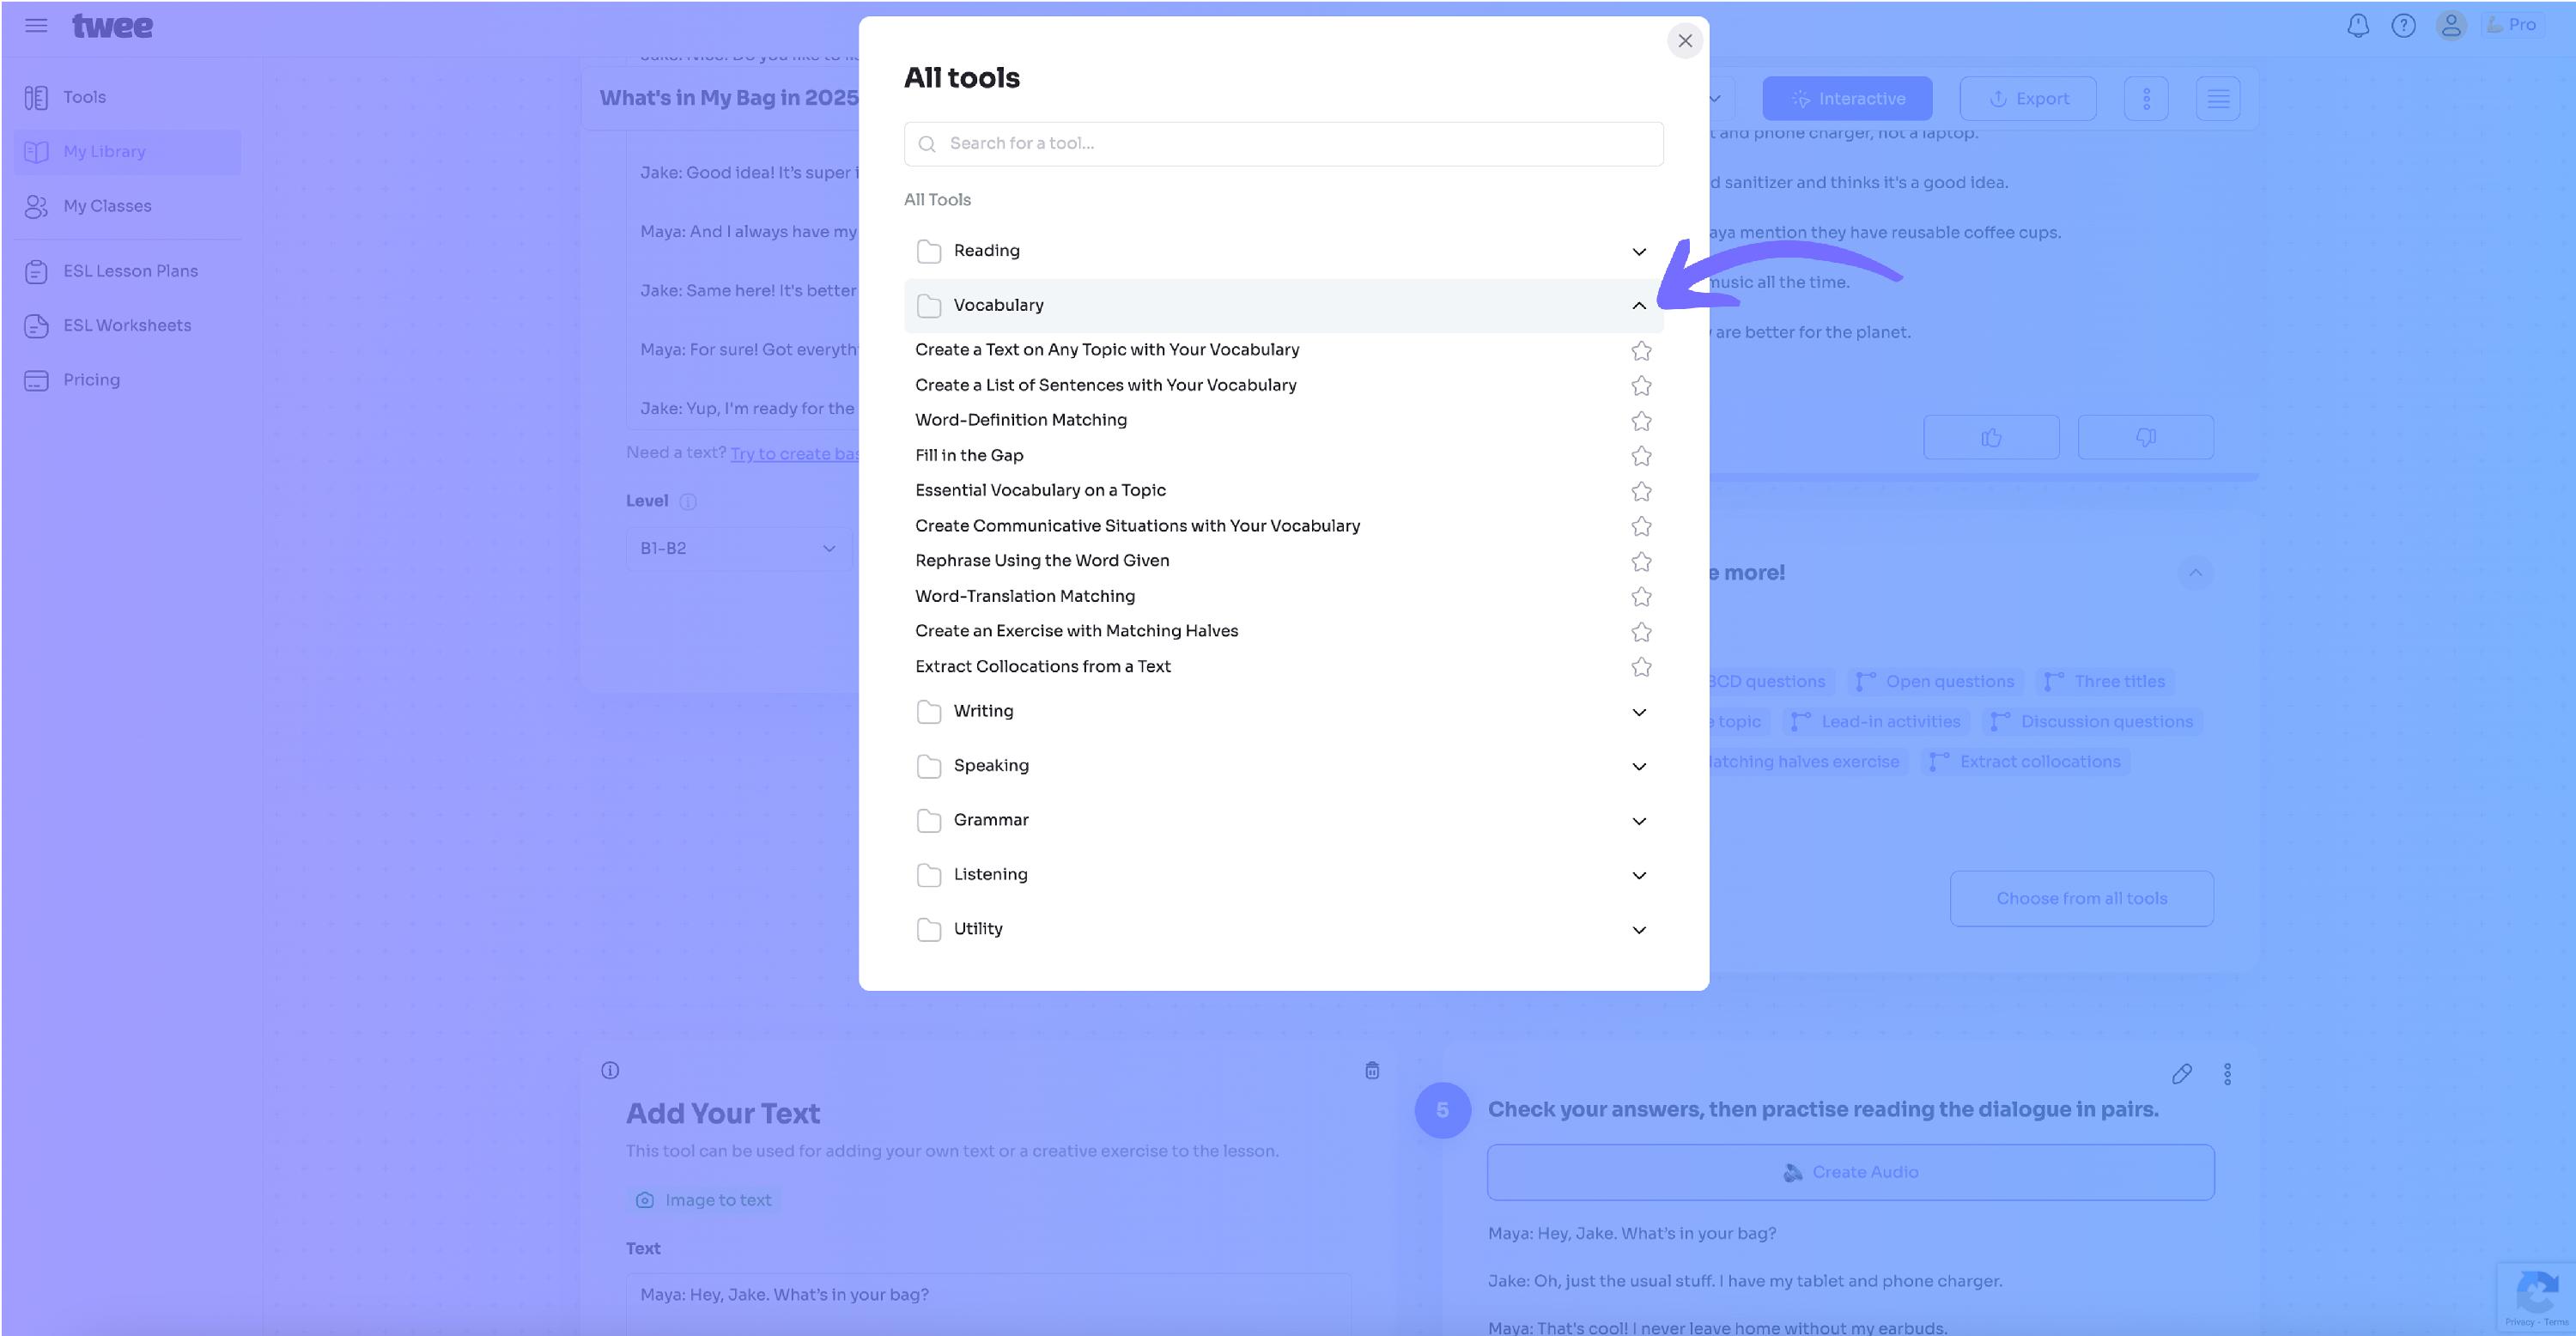Favorite Create a Text on Any Topic star

(x=1641, y=351)
